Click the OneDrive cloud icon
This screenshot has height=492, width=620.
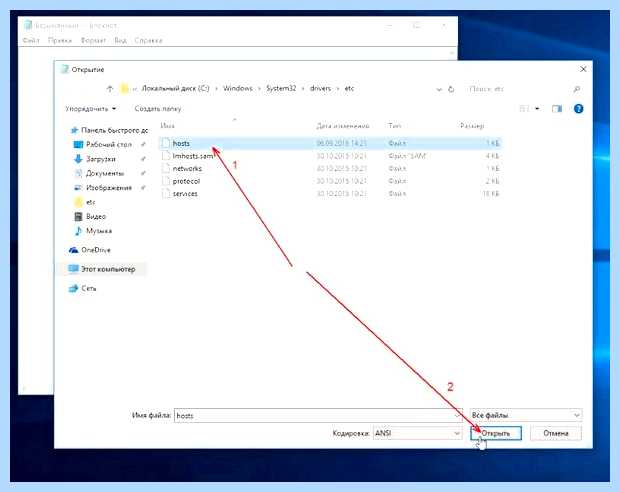(74, 250)
